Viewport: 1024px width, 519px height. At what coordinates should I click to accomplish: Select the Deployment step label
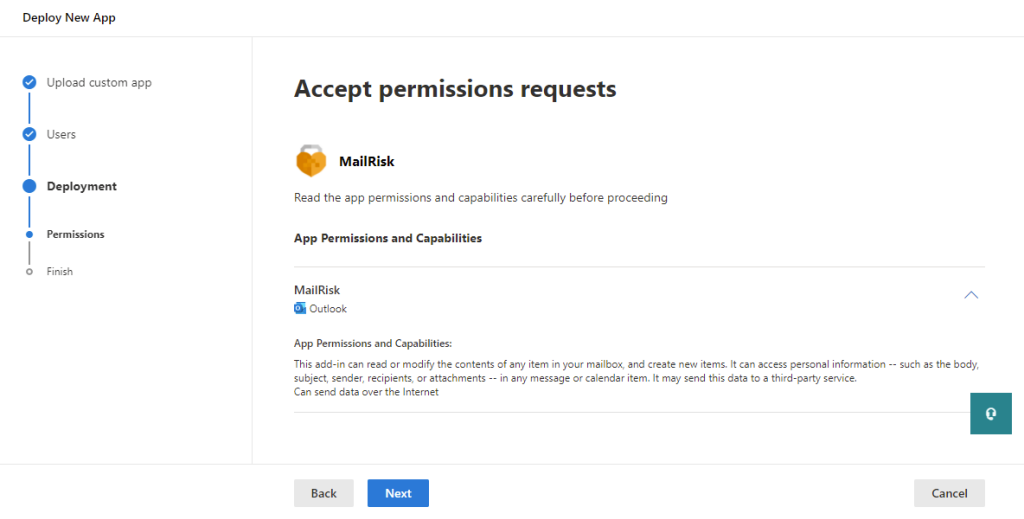pos(82,186)
